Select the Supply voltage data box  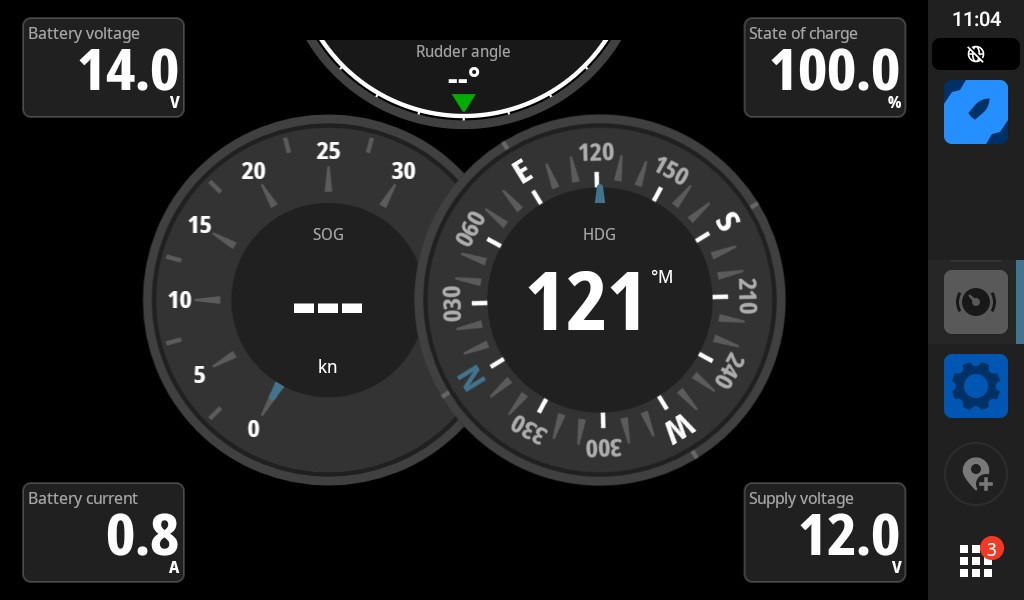pos(824,532)
